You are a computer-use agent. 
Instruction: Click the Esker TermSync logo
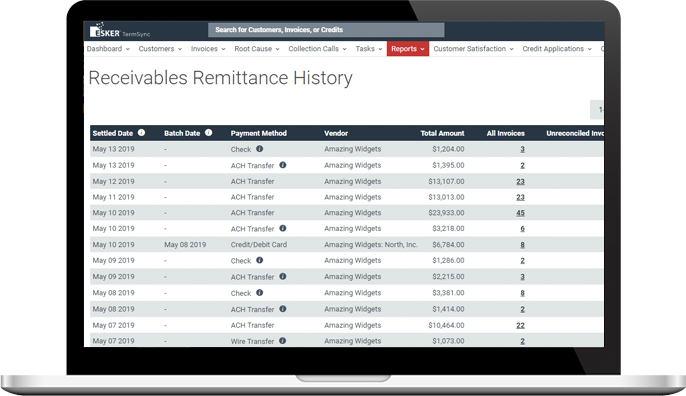click(x=120, y=31)
